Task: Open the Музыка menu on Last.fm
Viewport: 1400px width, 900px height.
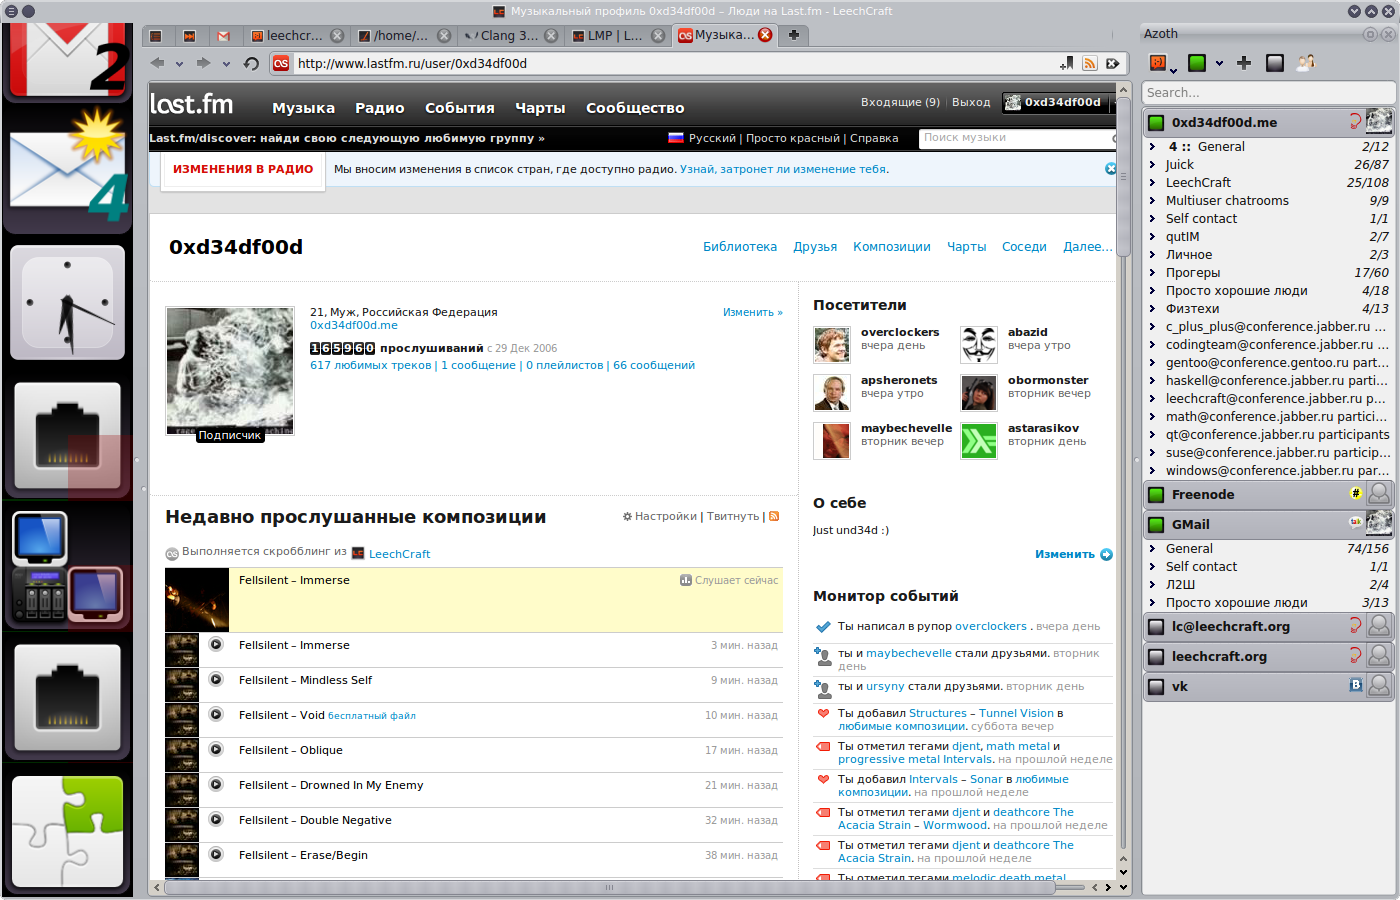Action: pos(304,108)
